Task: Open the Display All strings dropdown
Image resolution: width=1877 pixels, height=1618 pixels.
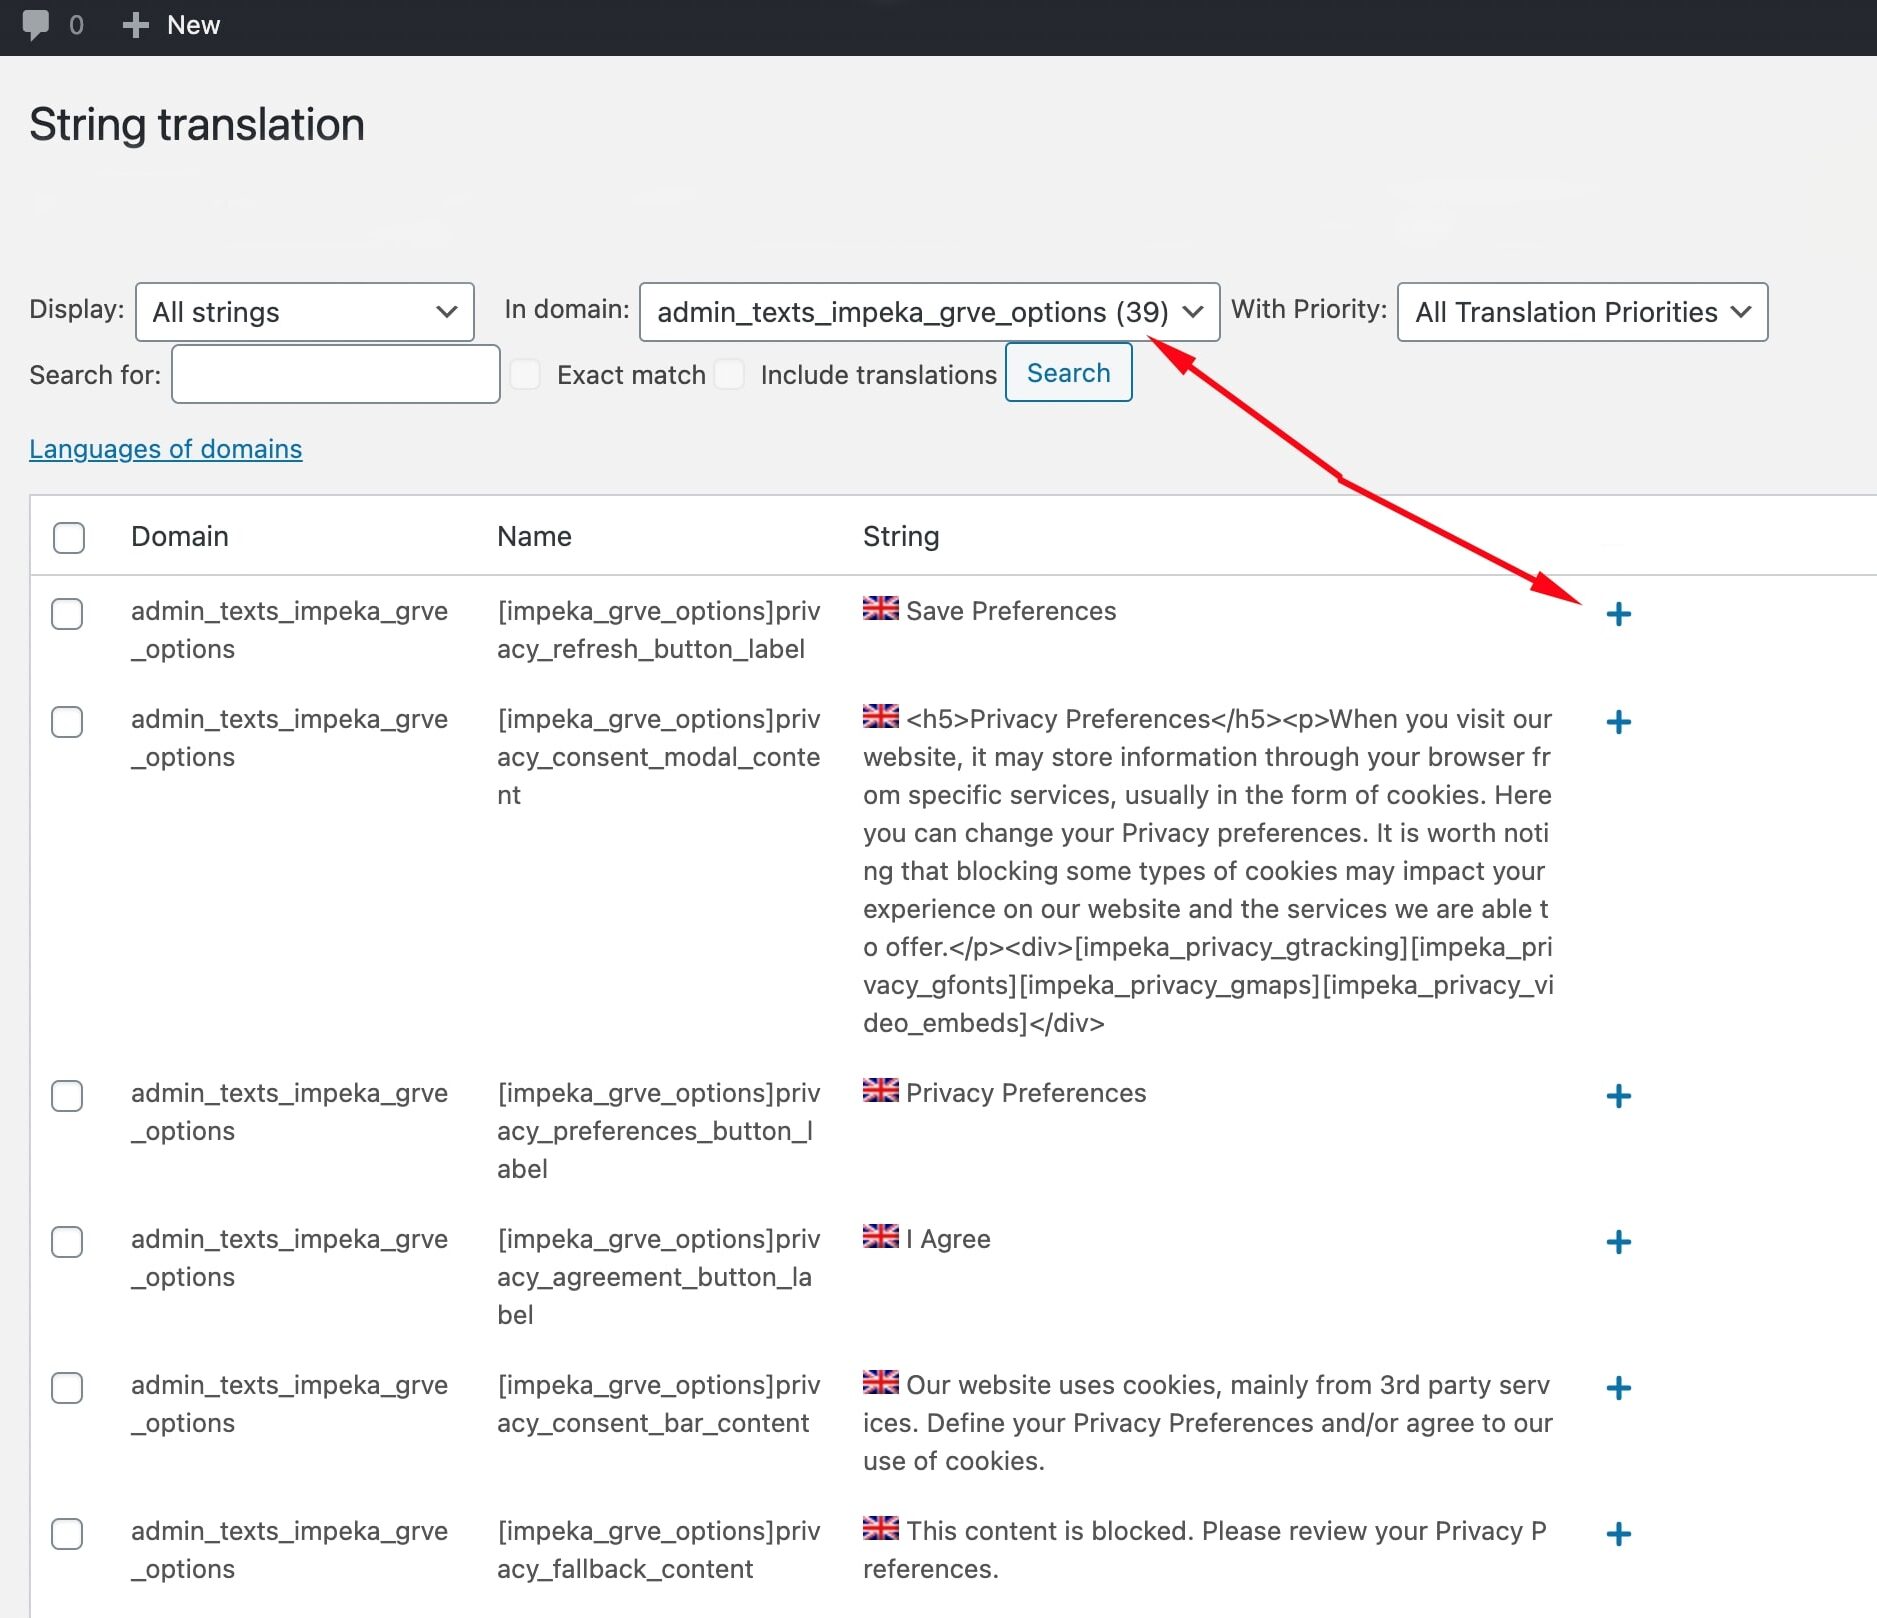Action: (x=305, y=312)
